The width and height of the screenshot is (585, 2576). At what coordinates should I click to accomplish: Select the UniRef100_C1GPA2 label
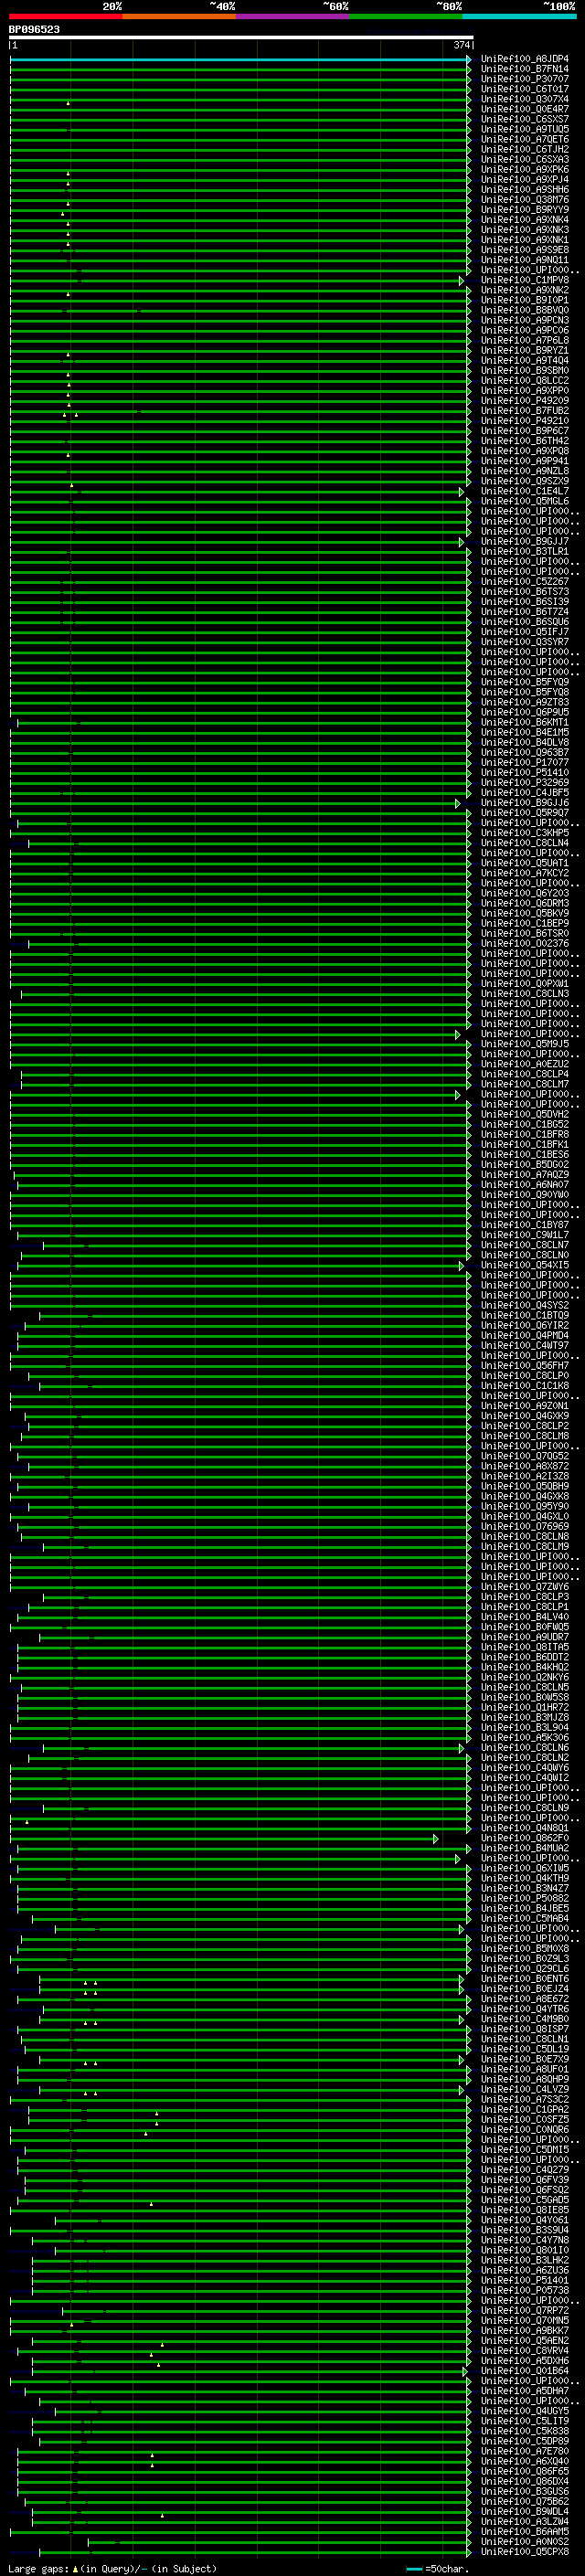525,2109
